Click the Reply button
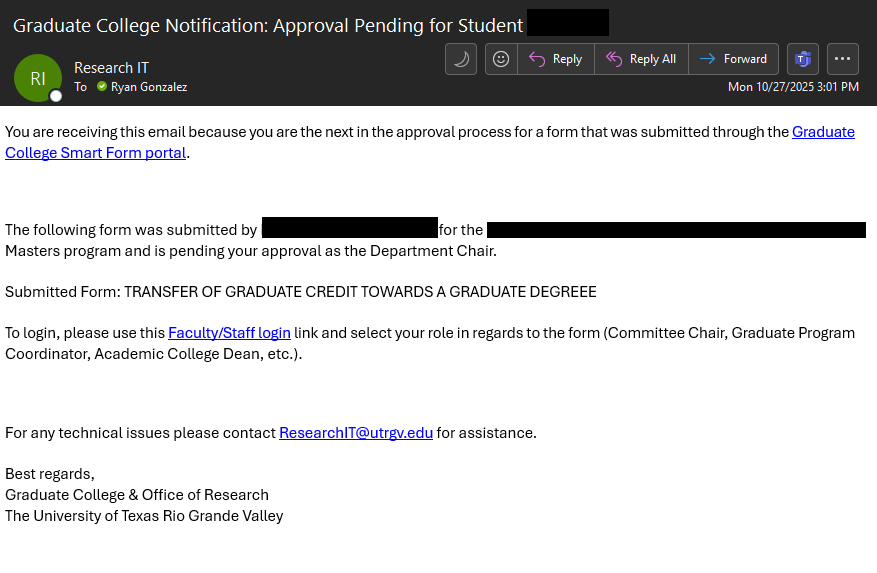The height and width of the screenshot is (573, 877). click(x=556, y=59)
